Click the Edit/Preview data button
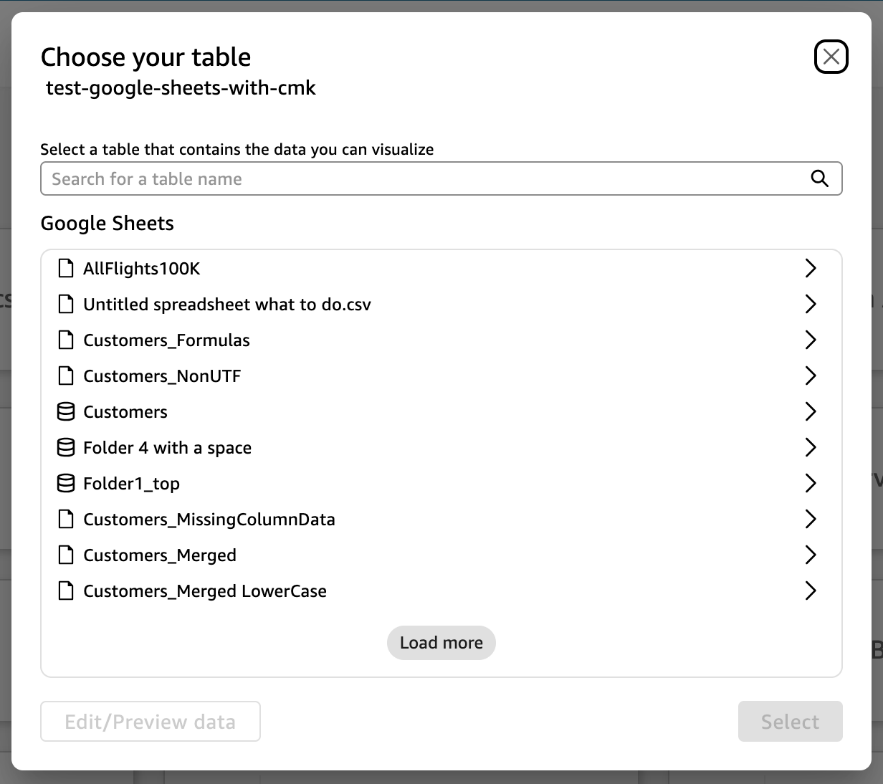Viewport: 883px width, 784px height. click(x=150, y=722)
